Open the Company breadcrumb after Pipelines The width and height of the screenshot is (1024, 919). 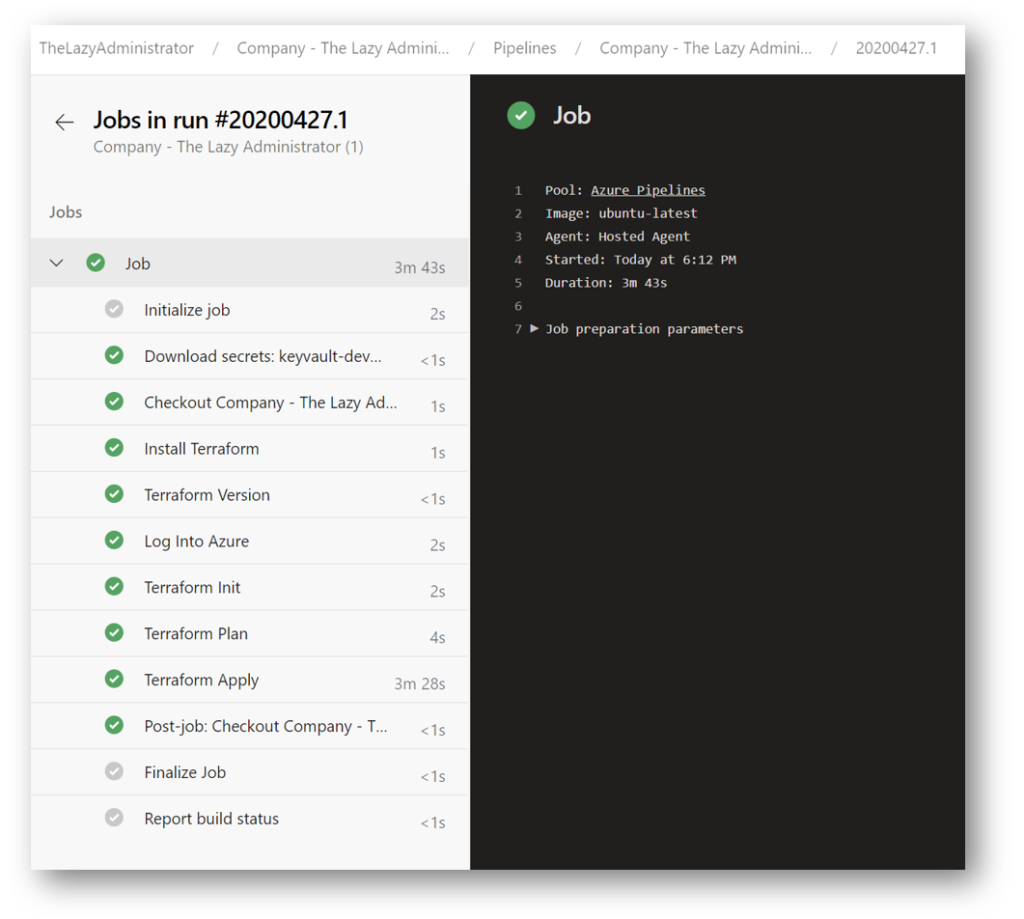click(x=705, y=48)
